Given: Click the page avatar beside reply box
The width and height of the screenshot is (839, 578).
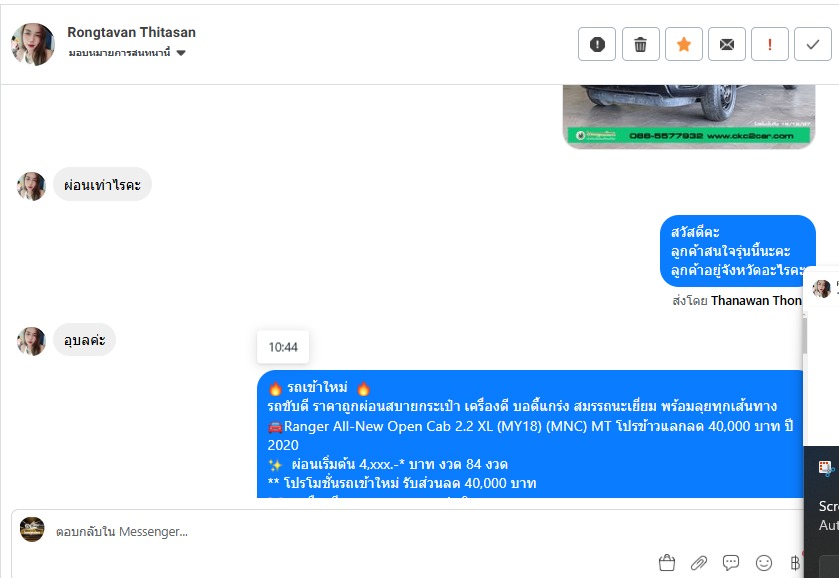Looking at the screenshot, I should point(32,529).
